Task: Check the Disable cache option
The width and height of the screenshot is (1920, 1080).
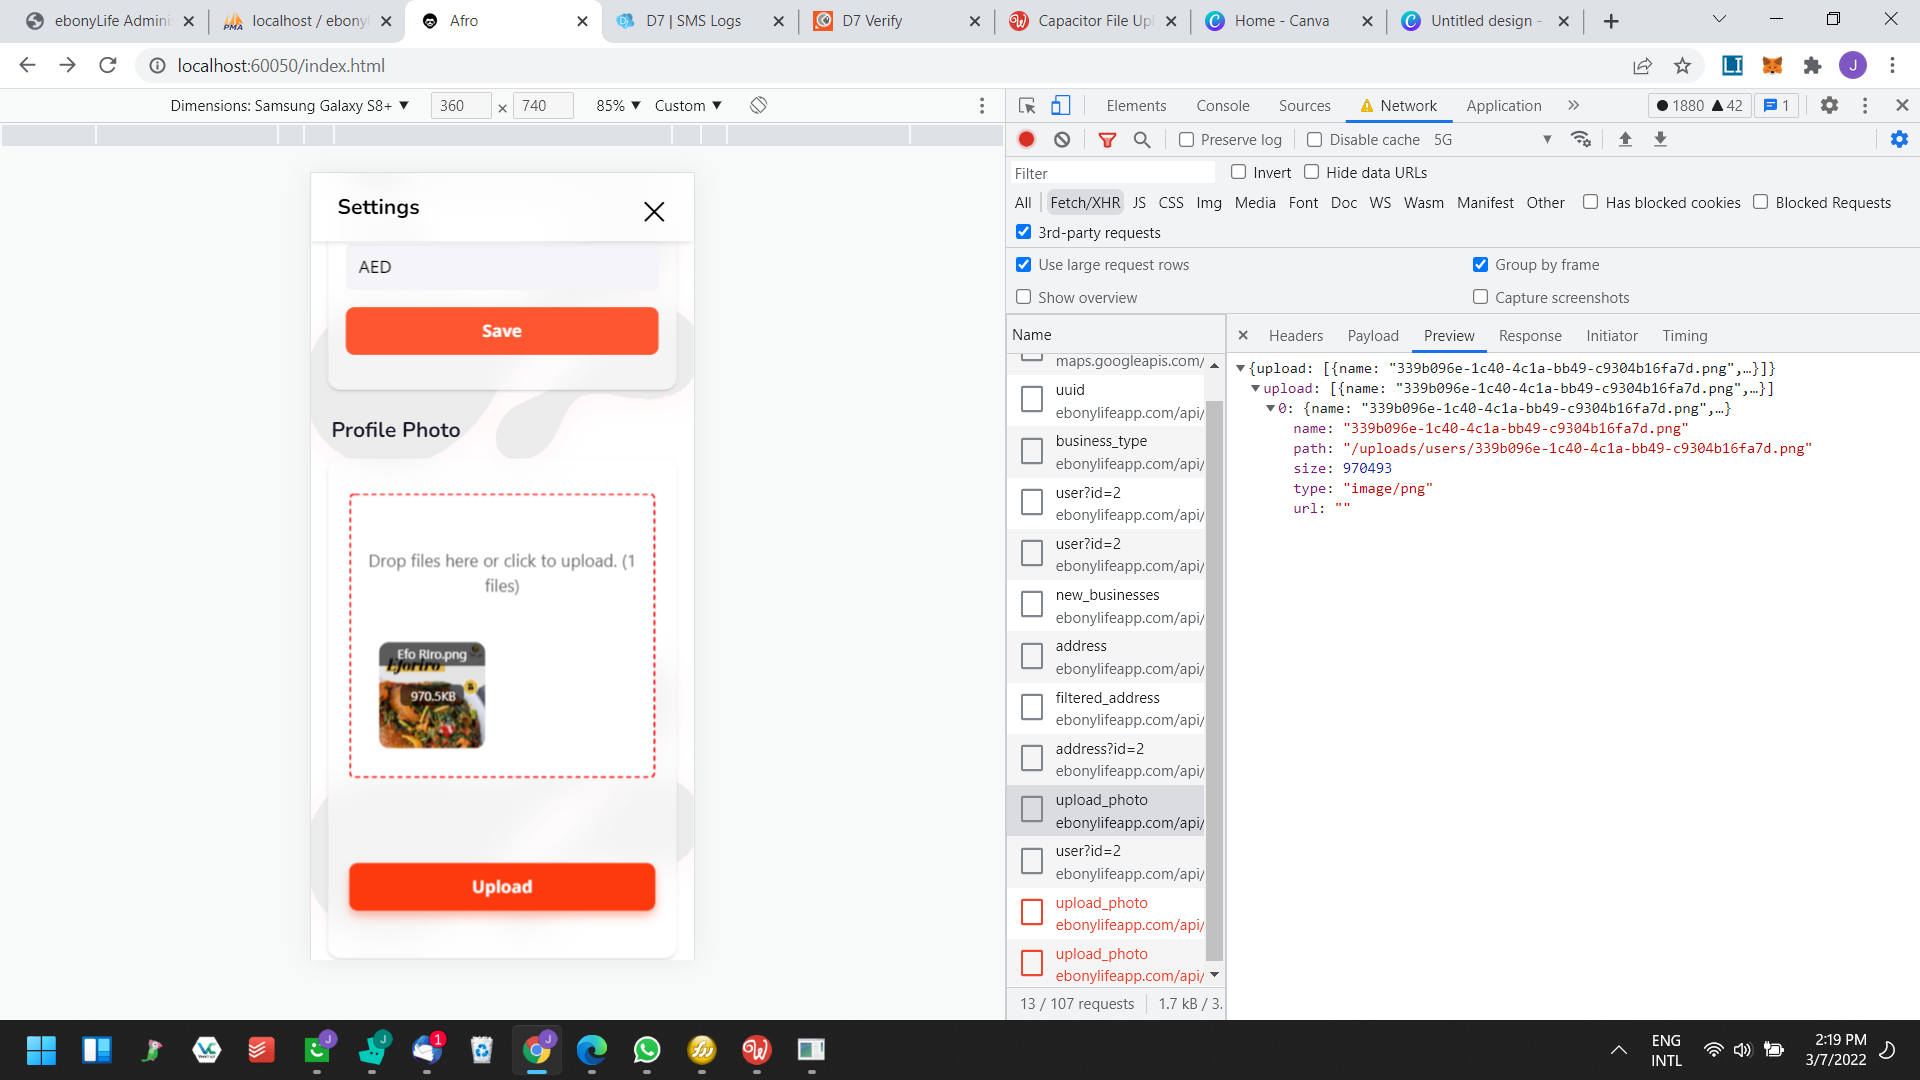Action: pyautogui.click(x=1315, y=140)
